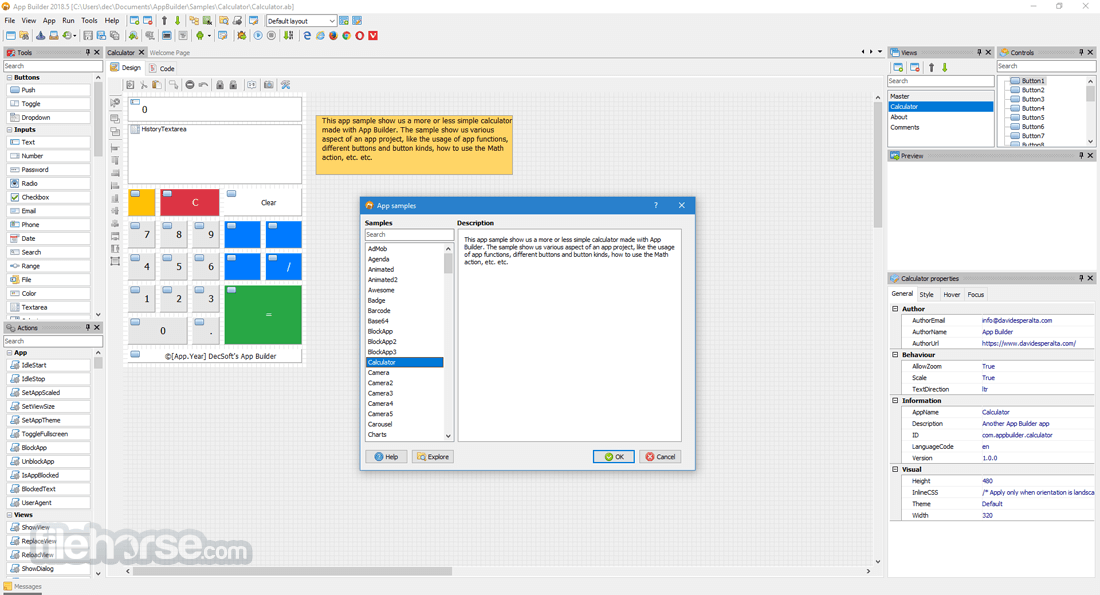Switch to the Code tab

point(162,68)
